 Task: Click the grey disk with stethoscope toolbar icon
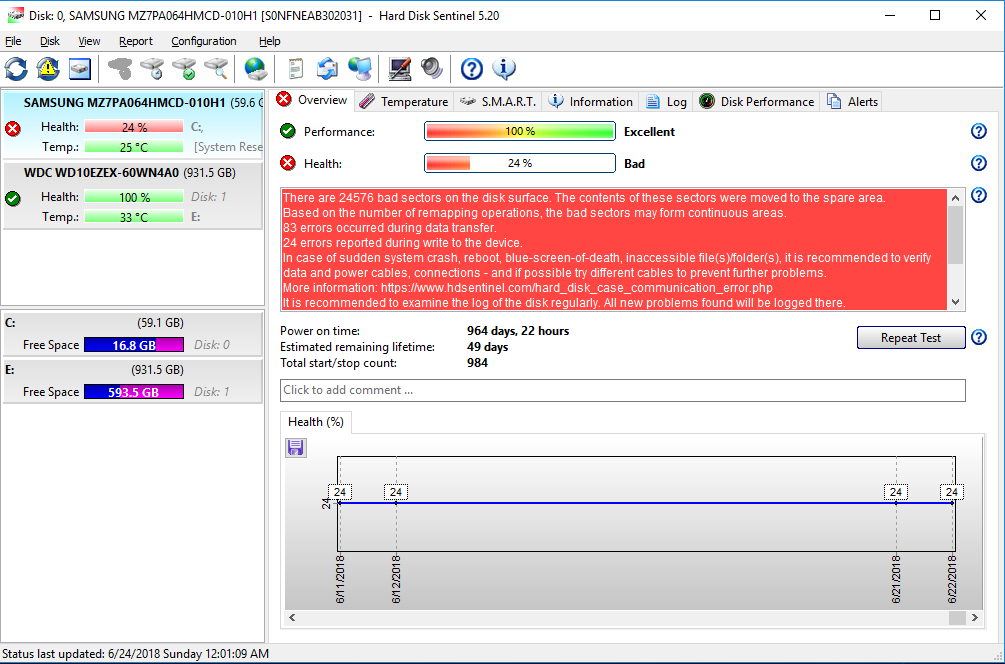[x=120, y=68]
